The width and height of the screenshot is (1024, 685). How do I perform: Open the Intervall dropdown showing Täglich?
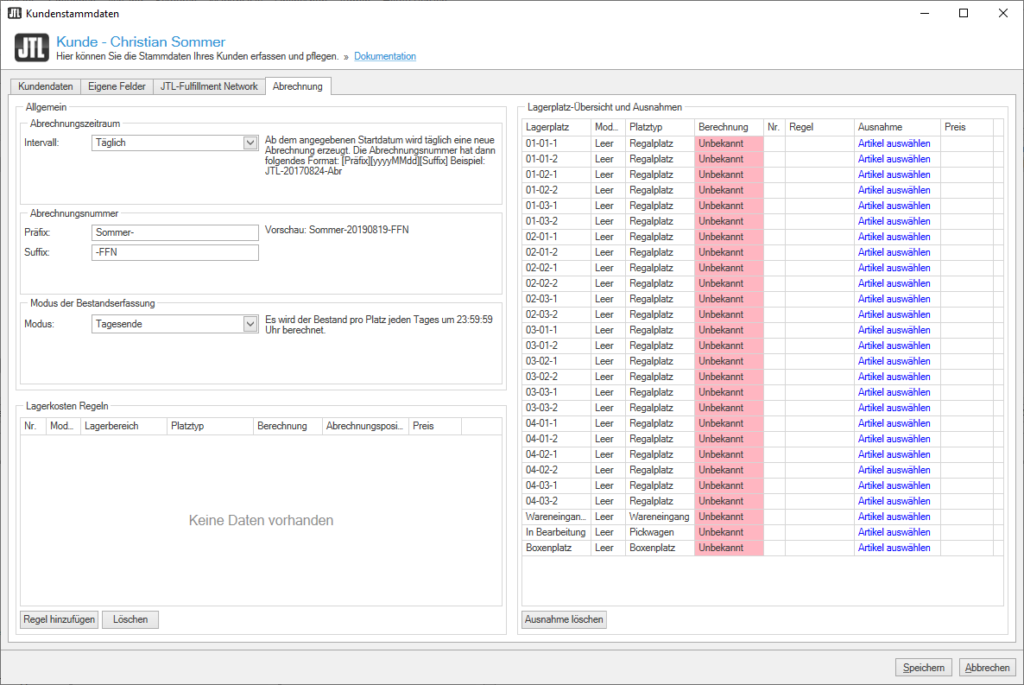click(250, 143)
